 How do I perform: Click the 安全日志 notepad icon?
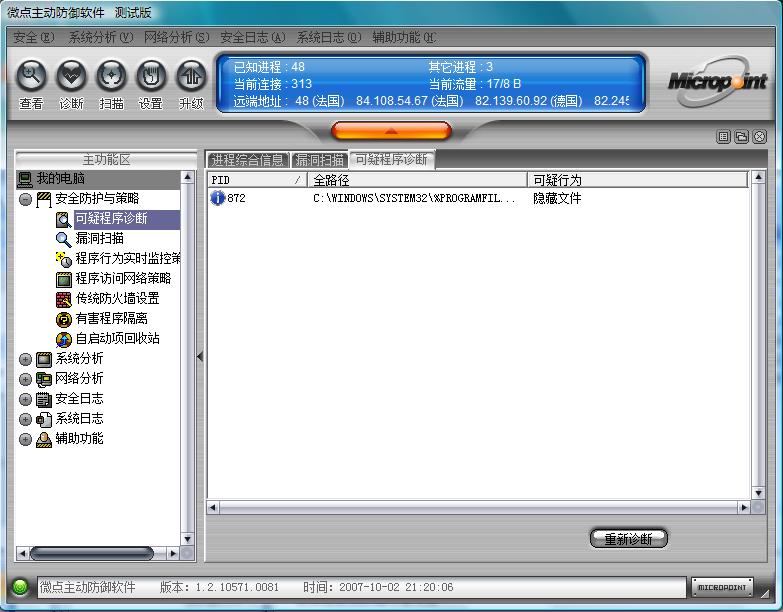(44, 399)
